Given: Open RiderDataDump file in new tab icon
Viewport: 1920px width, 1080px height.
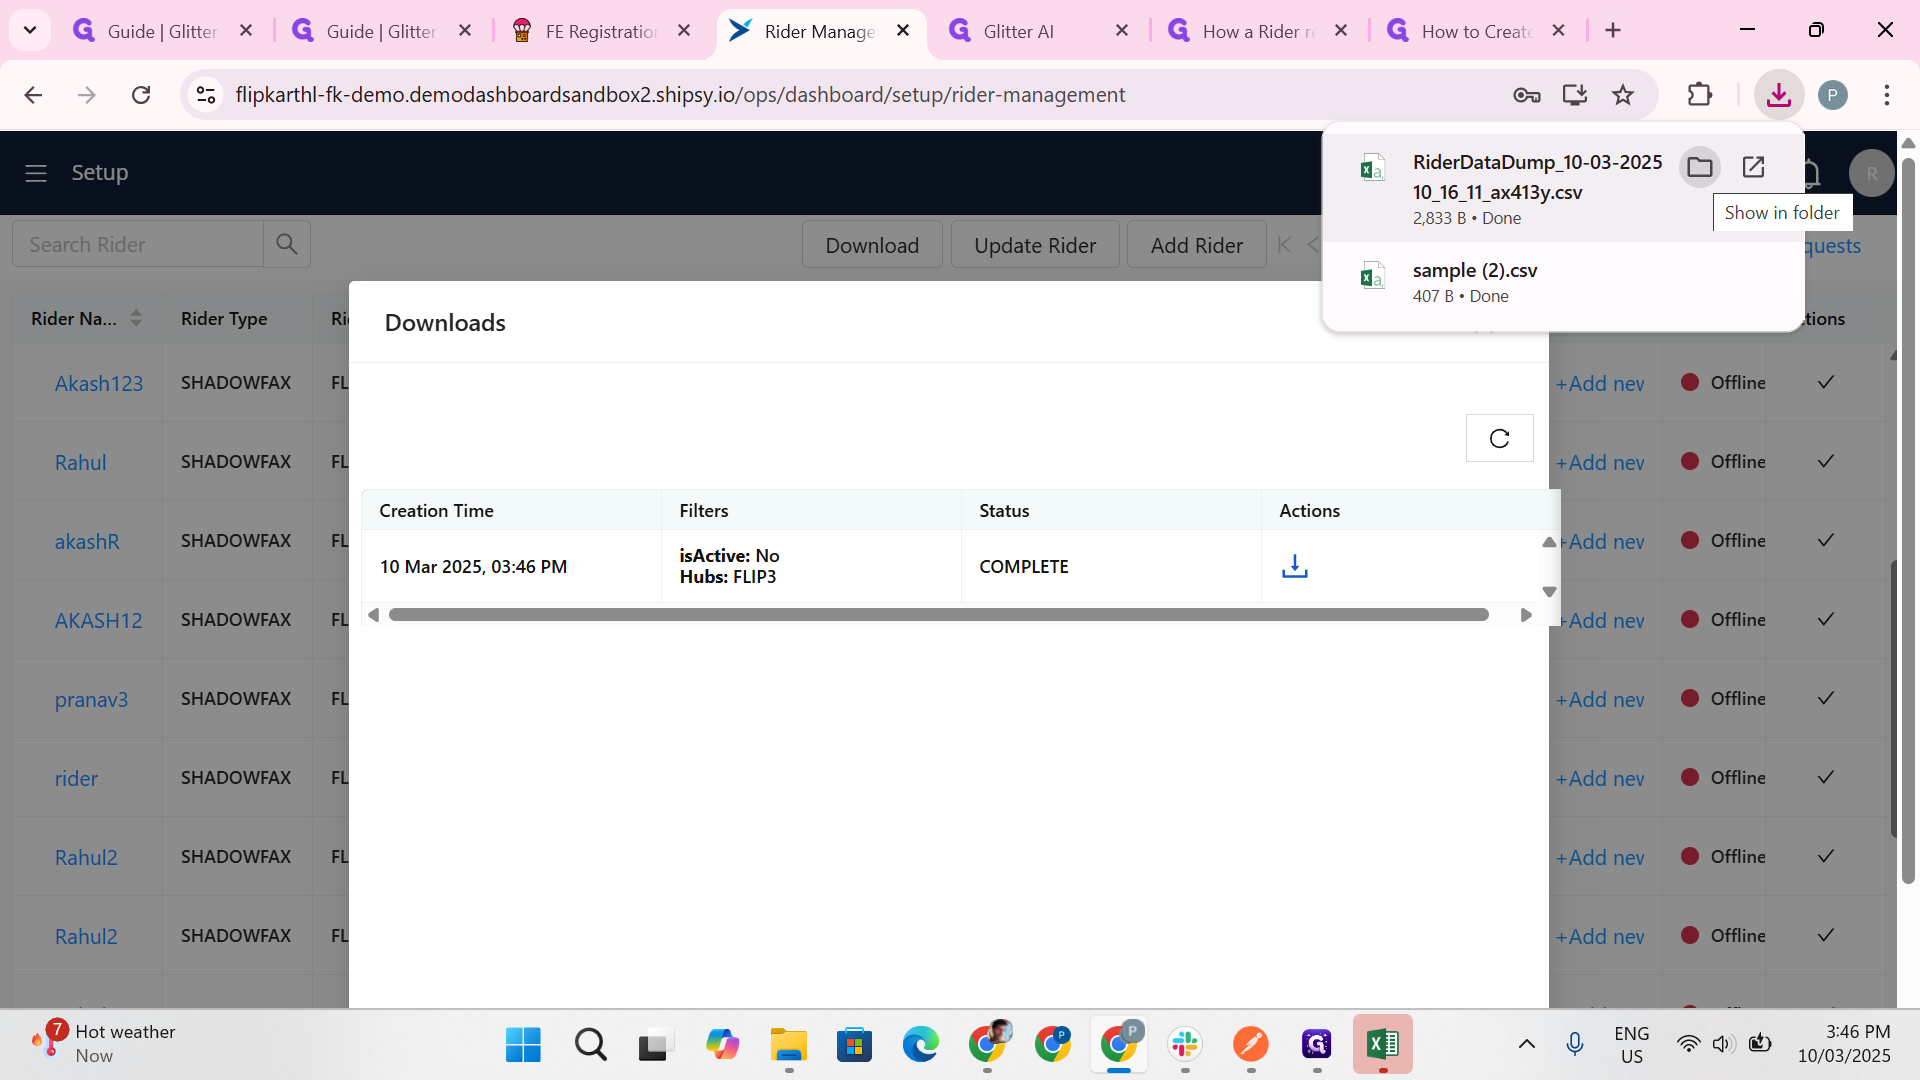Looking at the screenshot, I should click(x=1753, y=167).
